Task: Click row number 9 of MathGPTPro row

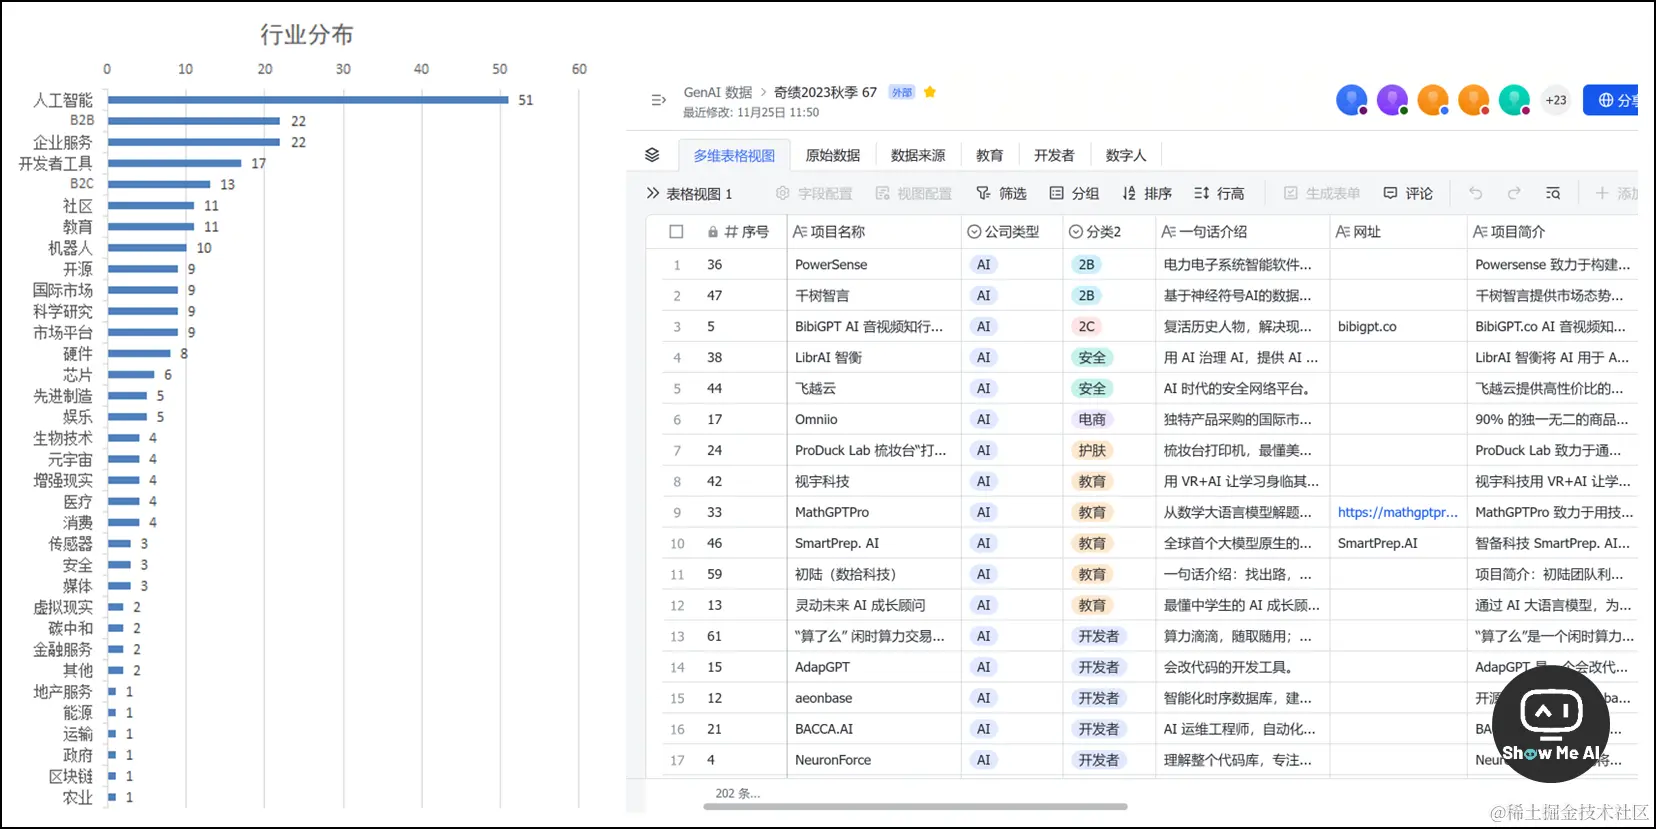Action: [x=677, y=512]
